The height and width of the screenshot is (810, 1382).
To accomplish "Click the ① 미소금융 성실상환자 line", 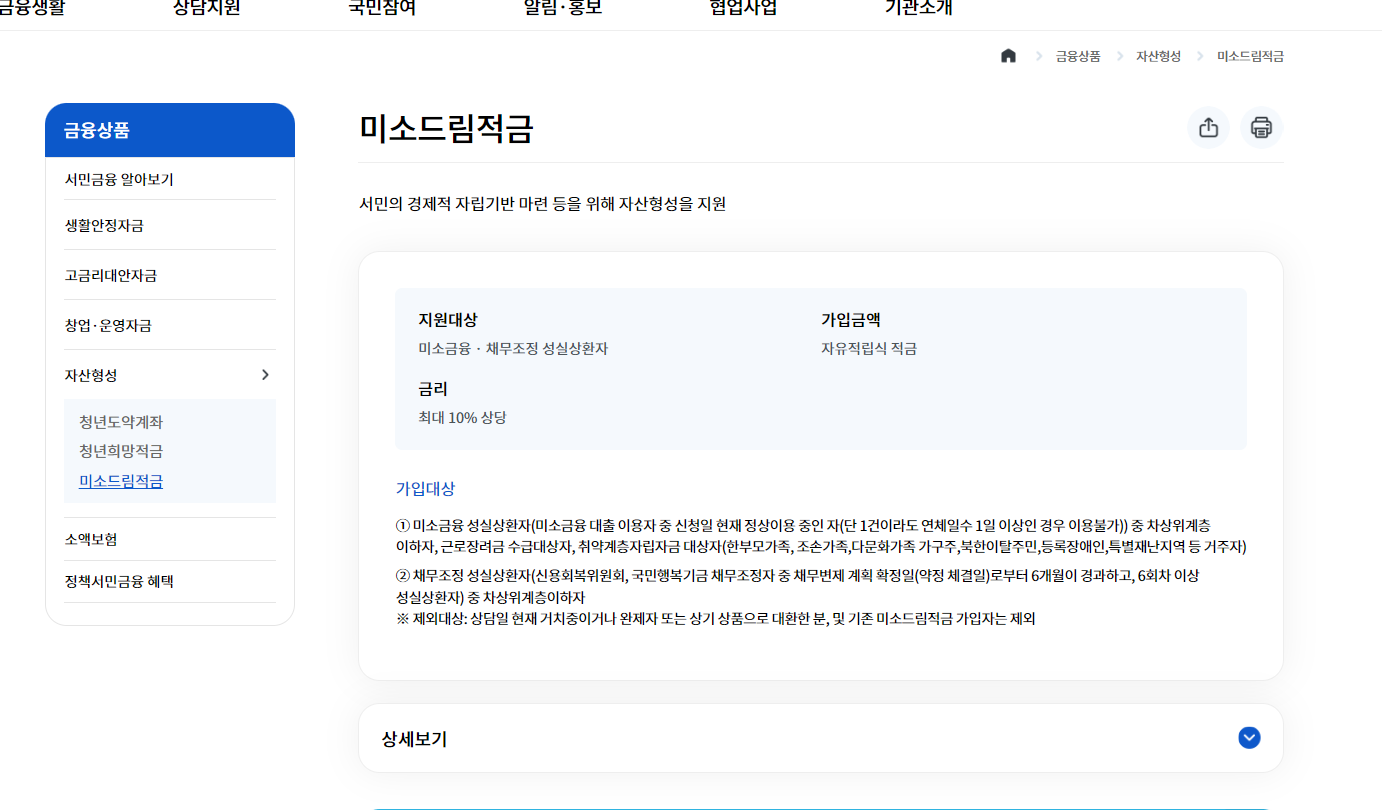I will click(821, 536).
